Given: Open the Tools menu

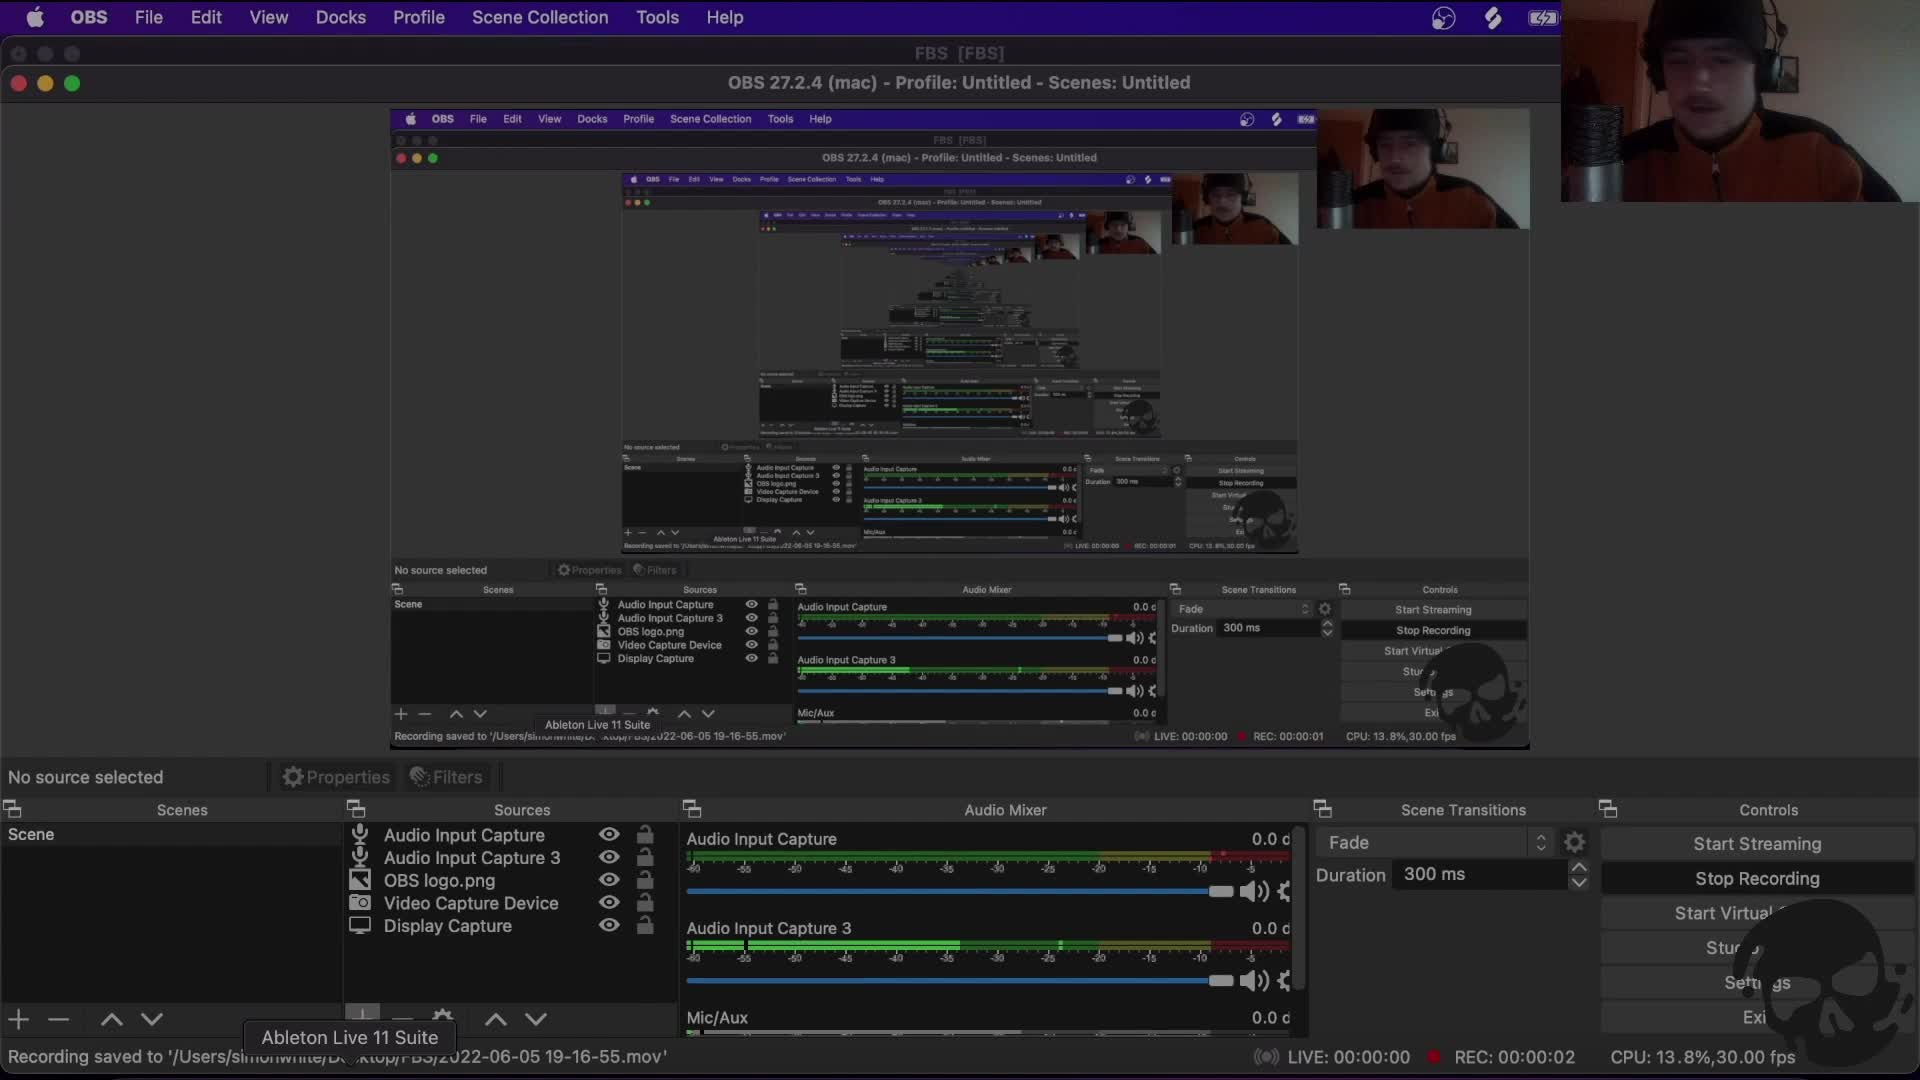Looking at the screenshot, I should coord(658,17).
